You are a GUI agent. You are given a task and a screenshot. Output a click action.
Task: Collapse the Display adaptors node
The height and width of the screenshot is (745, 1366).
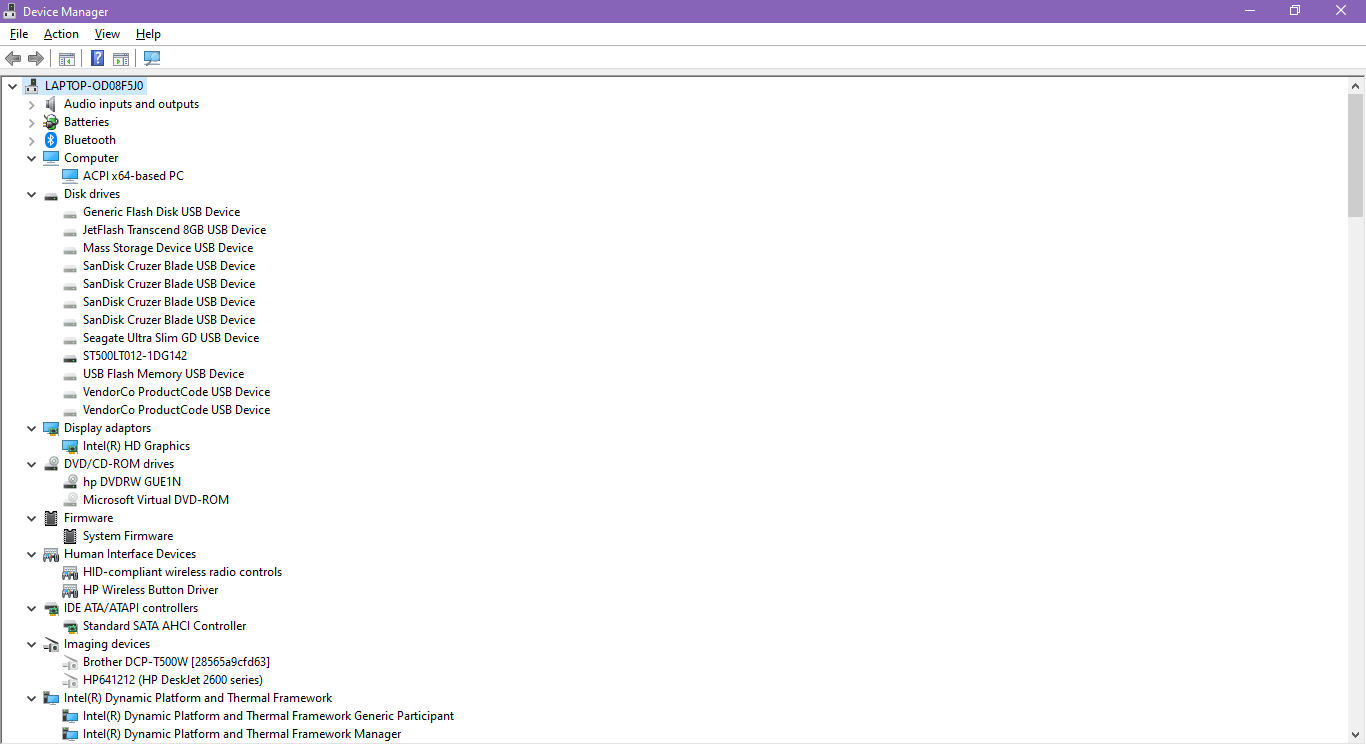[x=32, y=428]
